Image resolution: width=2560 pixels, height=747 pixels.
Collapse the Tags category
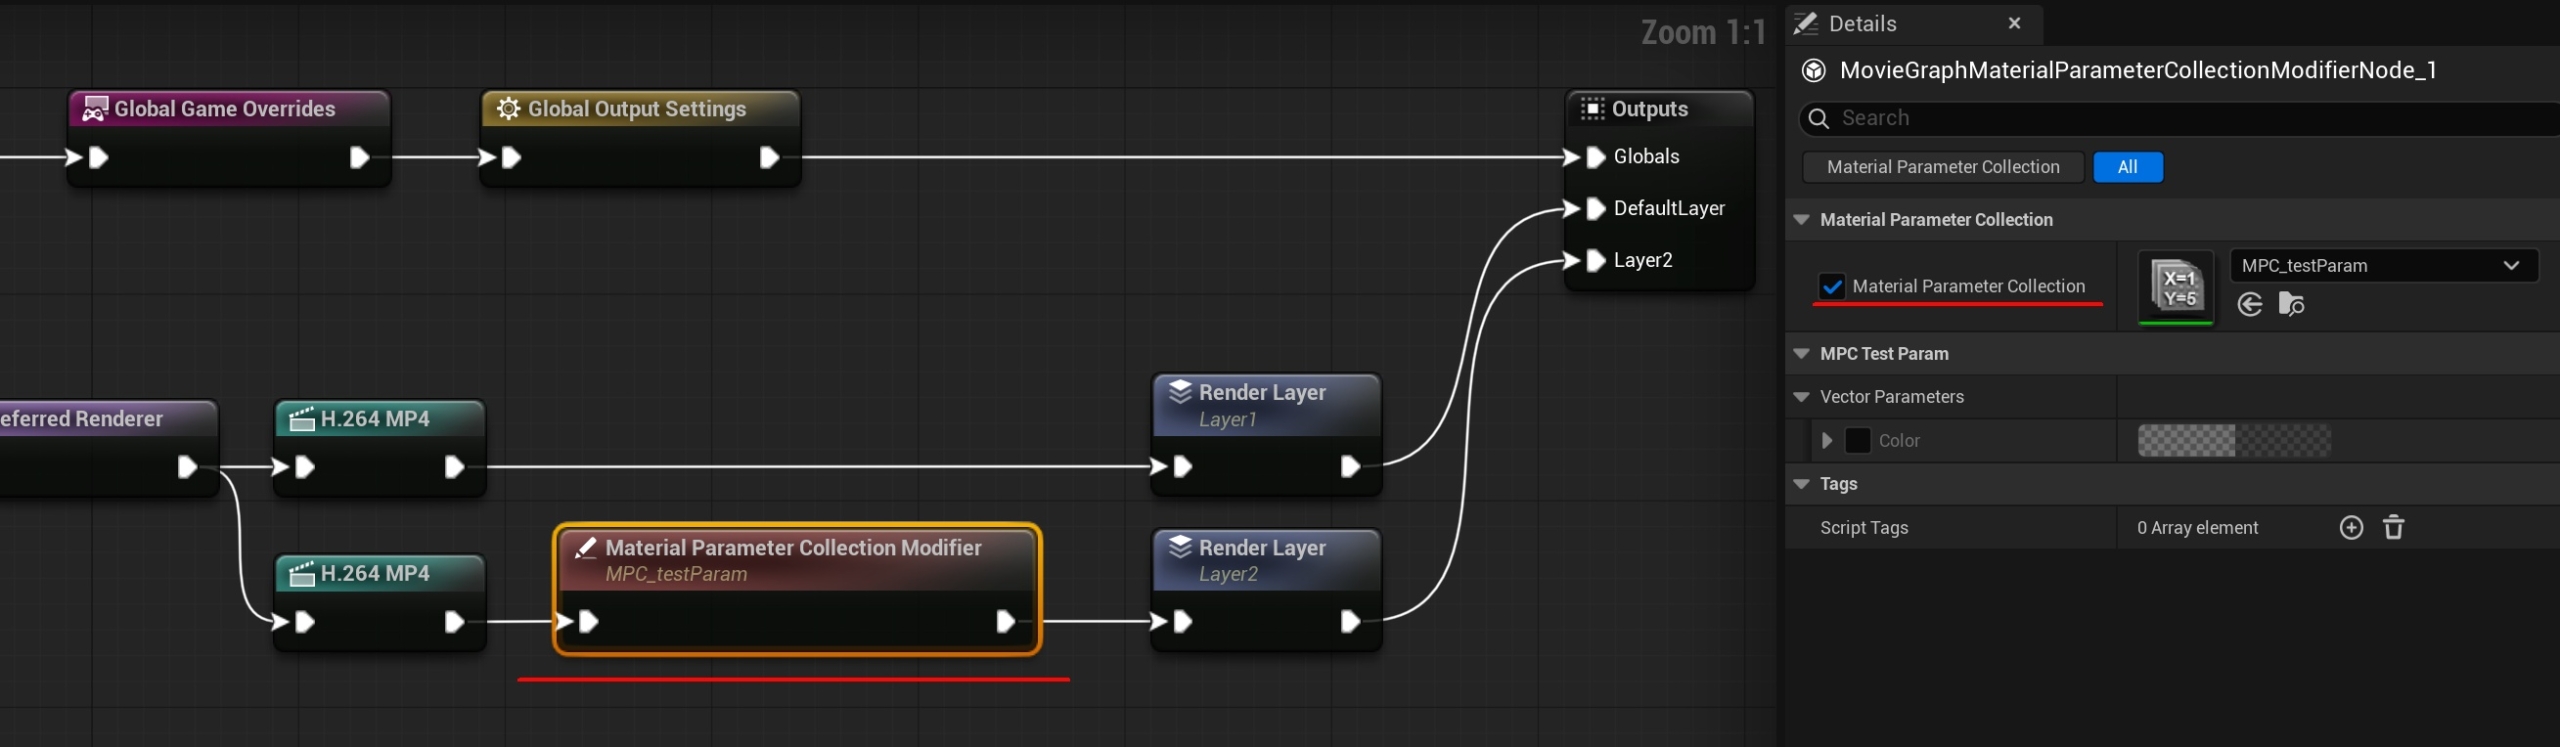(1802, 484)
